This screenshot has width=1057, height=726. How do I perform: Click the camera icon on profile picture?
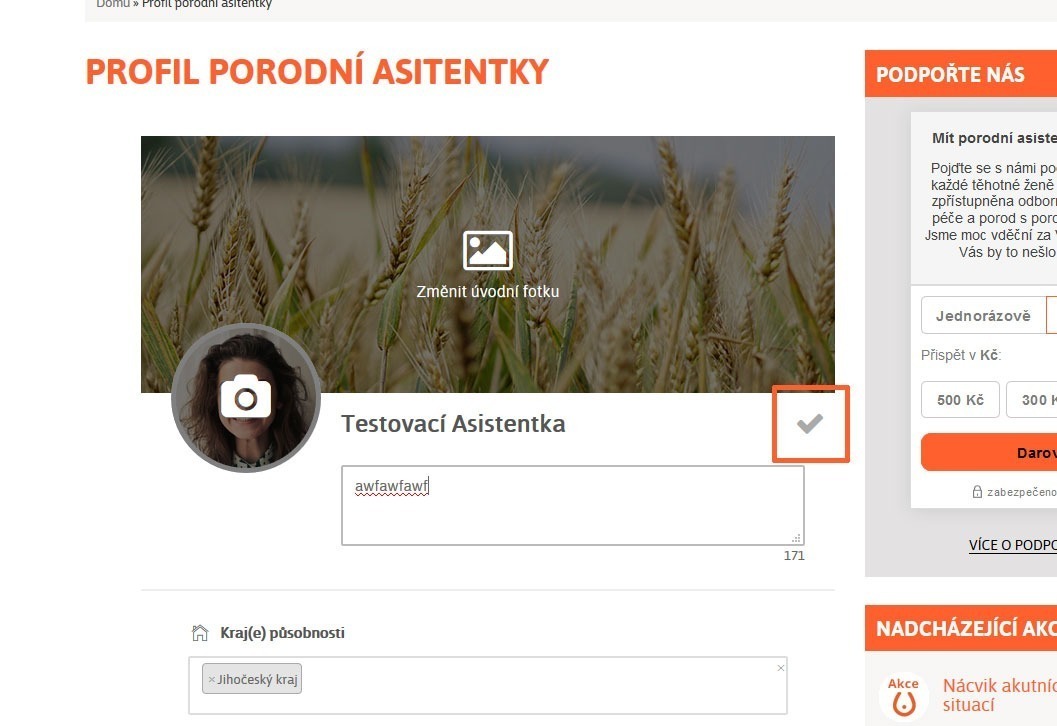(246, 396)
